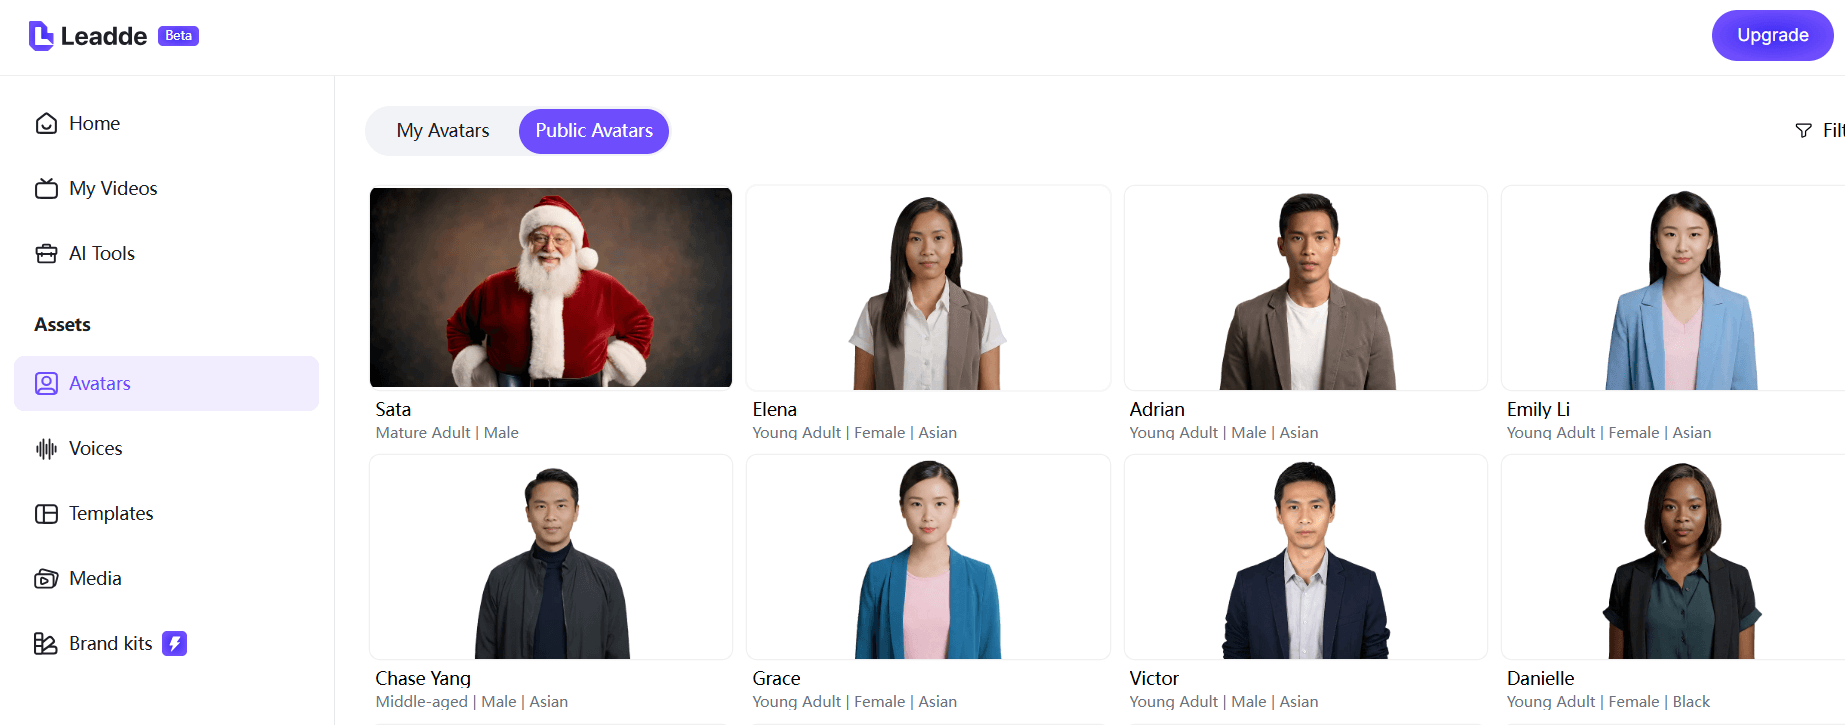Switch to the My Avatars tab
Image resolution: width=1845 pixels, height=725 pixels.
click(443, 131)
